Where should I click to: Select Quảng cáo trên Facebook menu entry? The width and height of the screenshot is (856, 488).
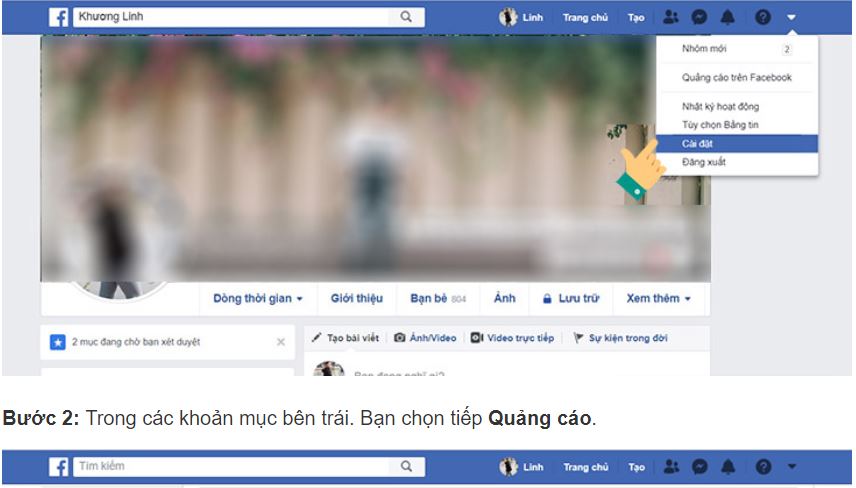[737, 78]
